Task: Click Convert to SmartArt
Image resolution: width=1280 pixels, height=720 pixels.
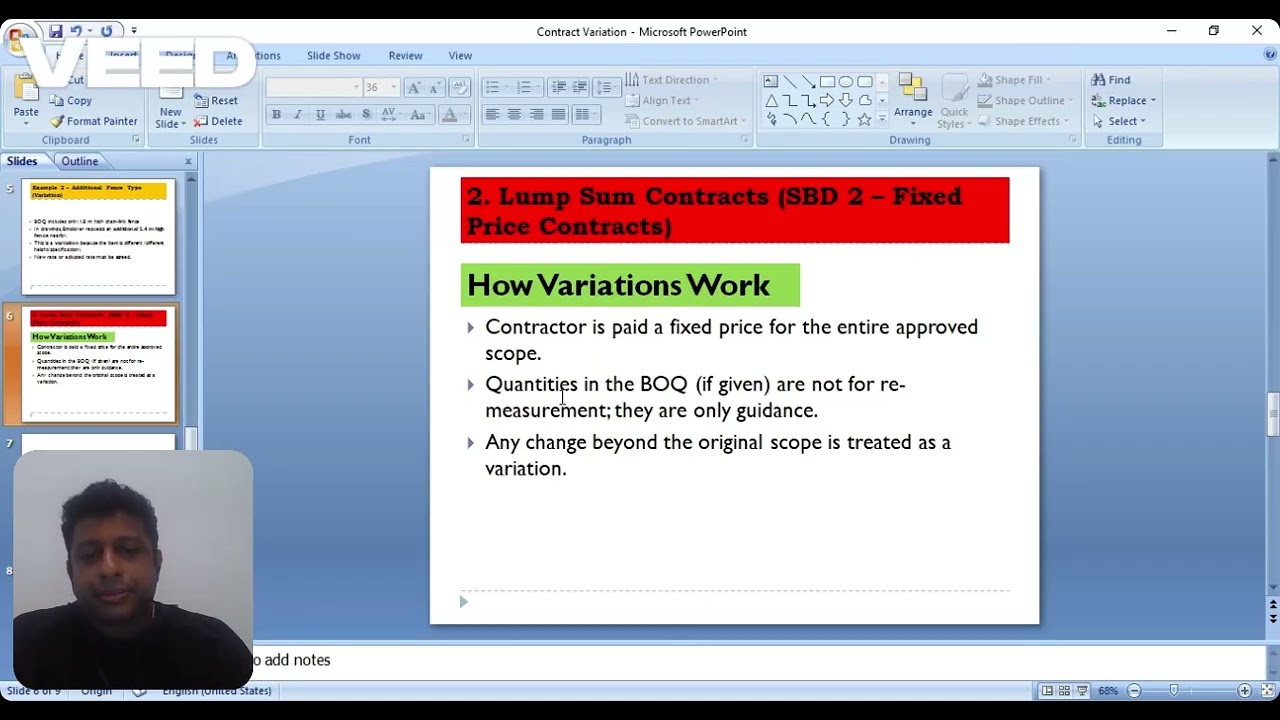Action: (x=686, y=121)
